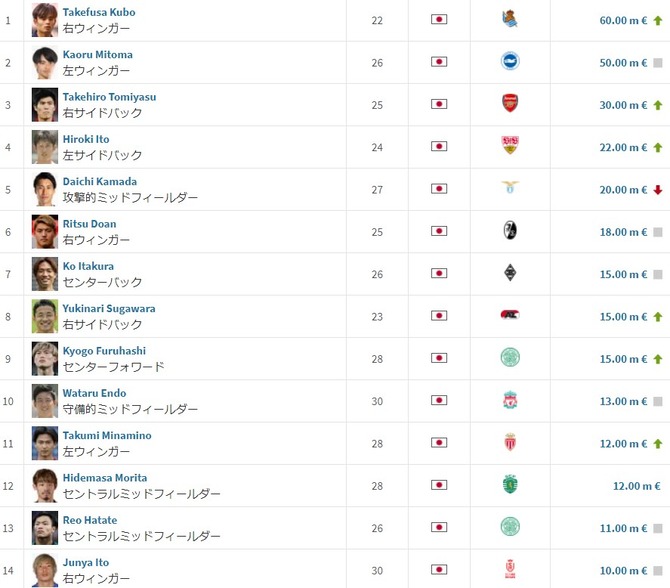Click the Arsenal crest beside Tomiyasu

[510, 103]
